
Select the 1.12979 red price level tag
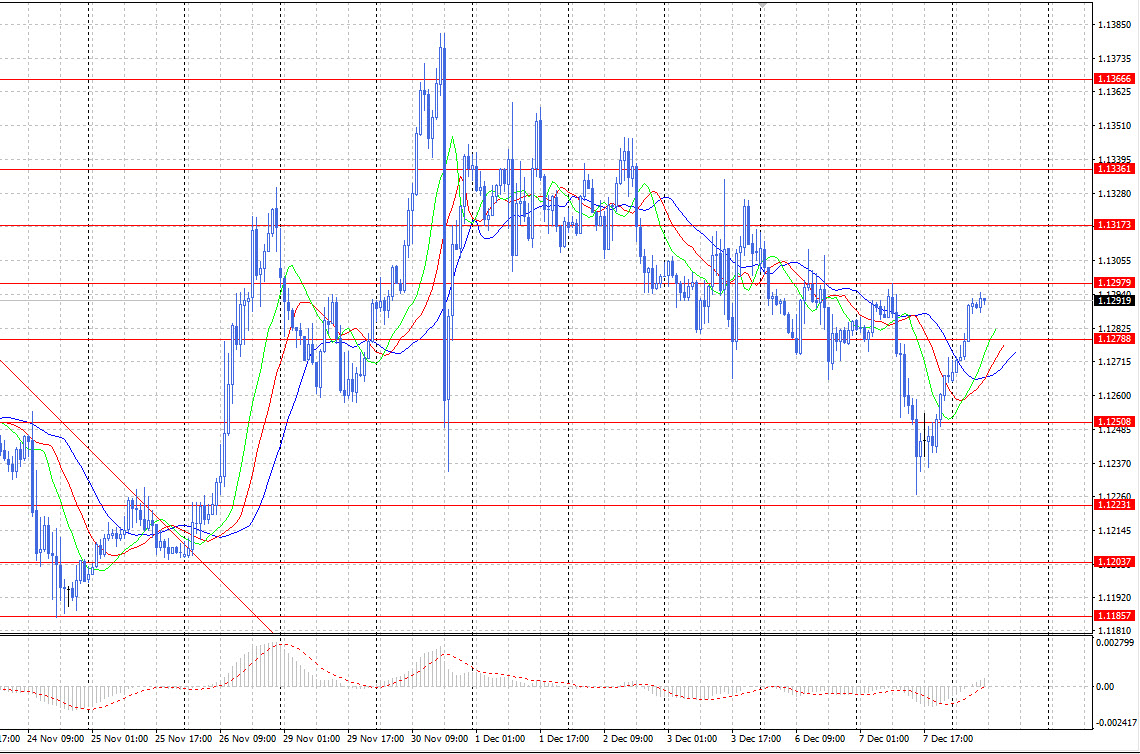[1114, 283]
